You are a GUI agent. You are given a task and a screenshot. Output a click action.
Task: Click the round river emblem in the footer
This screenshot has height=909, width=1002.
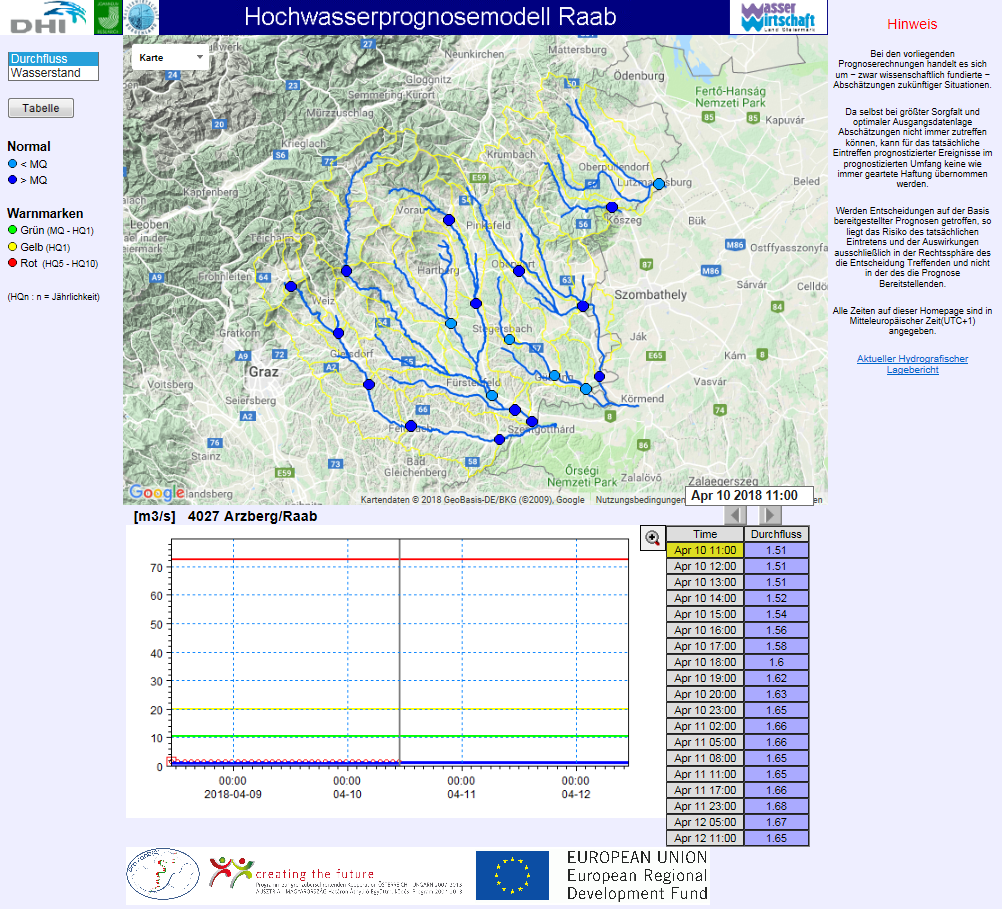coord(163,874)
